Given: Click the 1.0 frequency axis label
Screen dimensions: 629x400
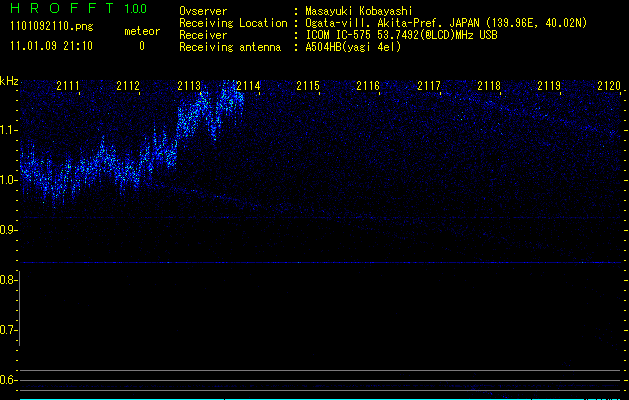Looking at the screenshot, I should click(8, 180).
